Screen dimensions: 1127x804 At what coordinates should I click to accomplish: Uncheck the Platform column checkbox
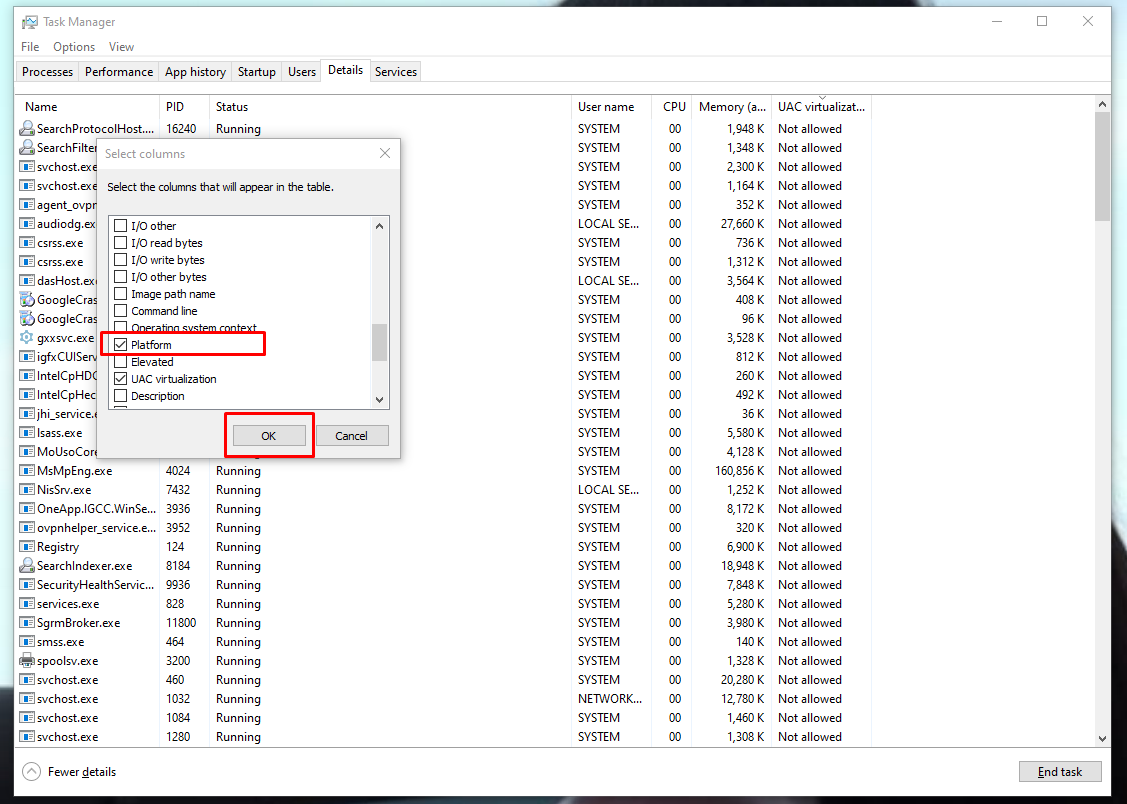pos(121,345)
